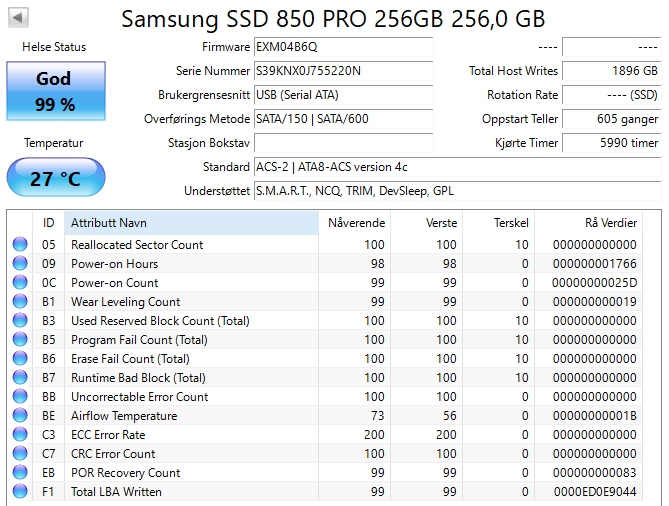This screenshot has height=506, width=669.
Task: Click status orb for Airflow Temperature
Action: [20, 416]
